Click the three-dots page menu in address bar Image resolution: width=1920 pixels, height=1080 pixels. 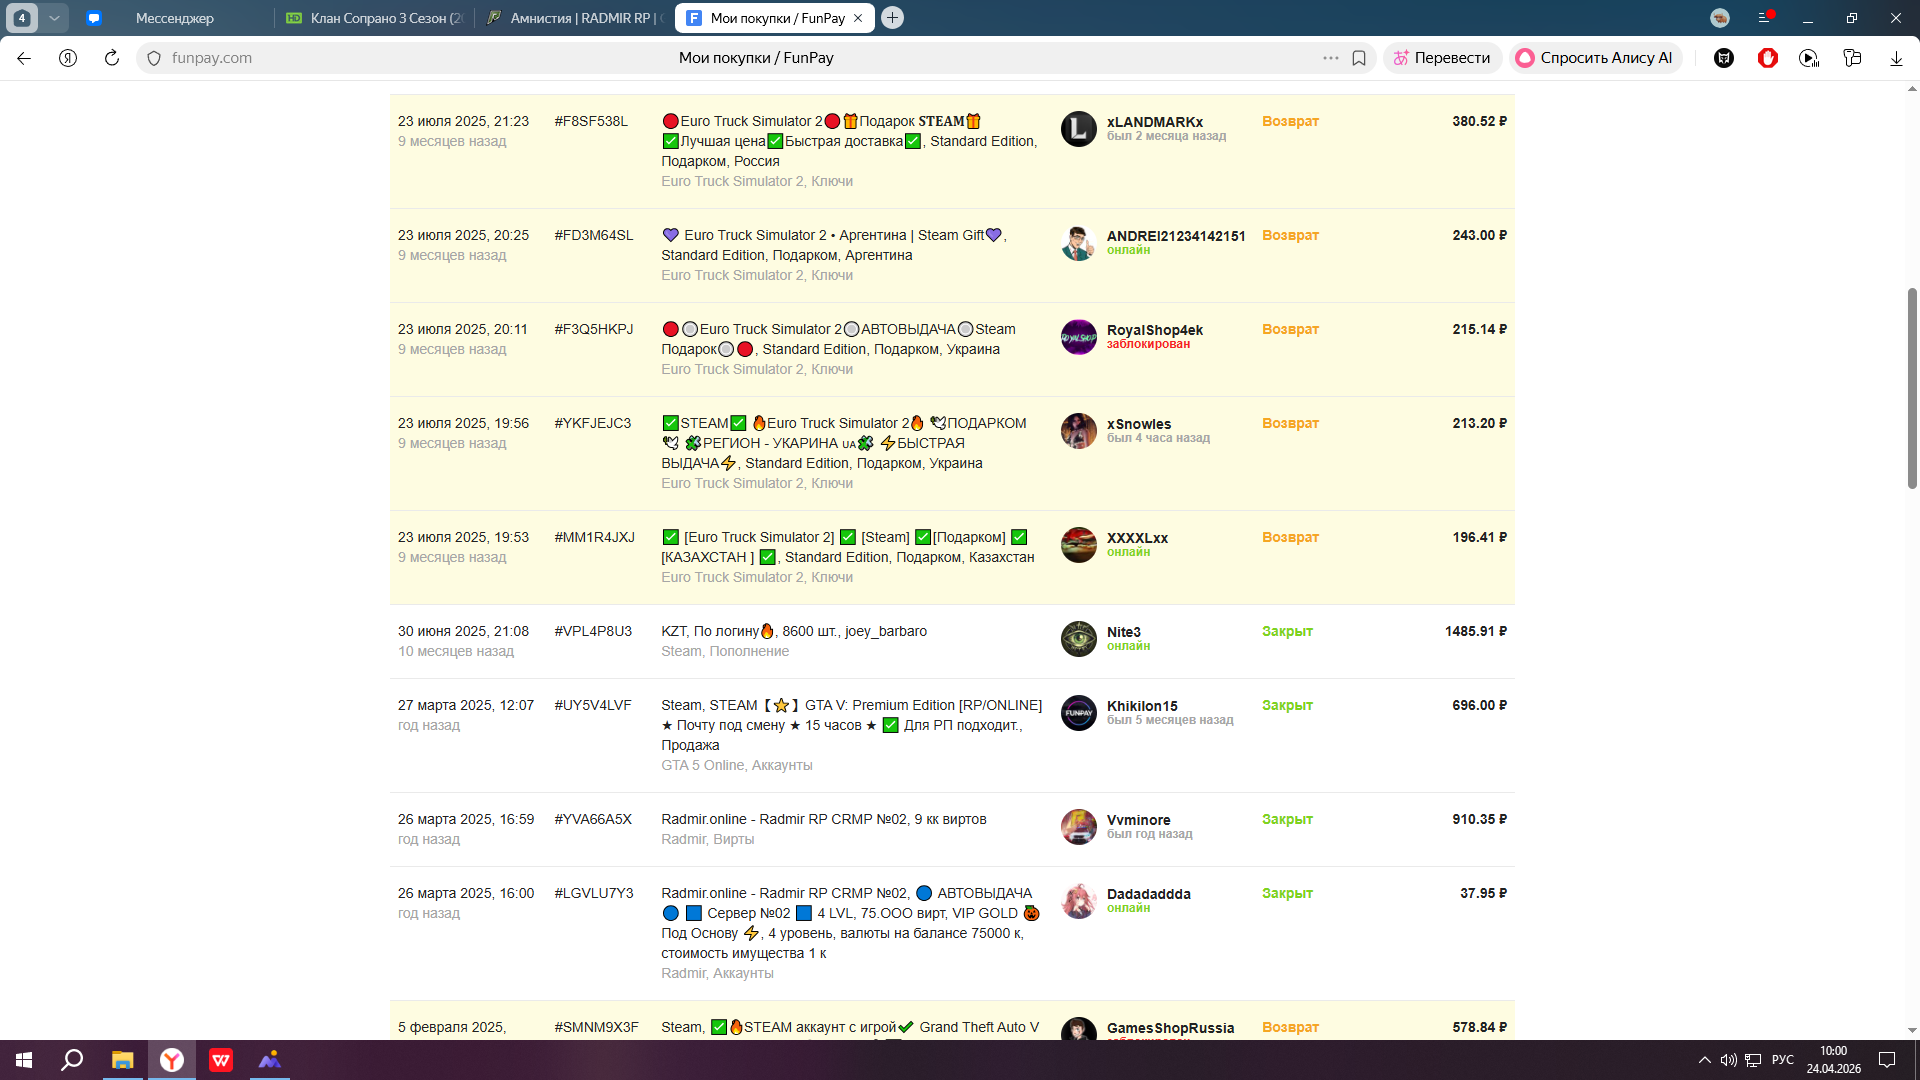pos(1330,58)
